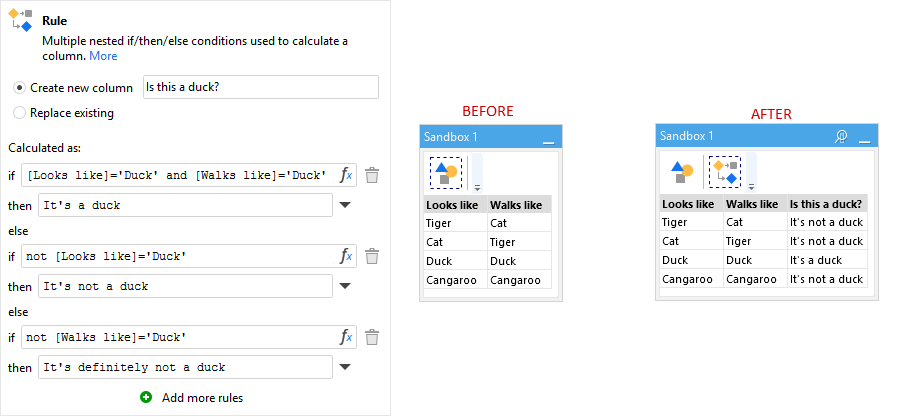
Task: Select the first shapes icon in AFTER sandbox
Action: tap(682, 172)
